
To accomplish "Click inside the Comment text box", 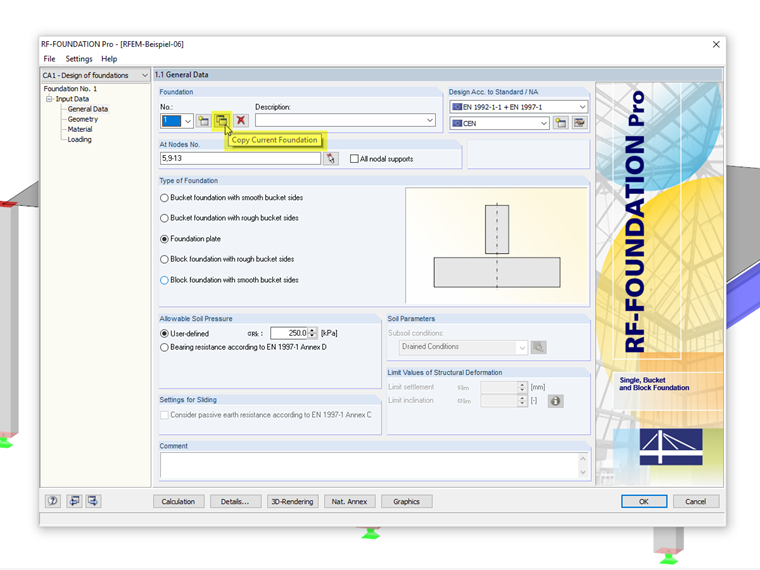I will tap(368, 466).
